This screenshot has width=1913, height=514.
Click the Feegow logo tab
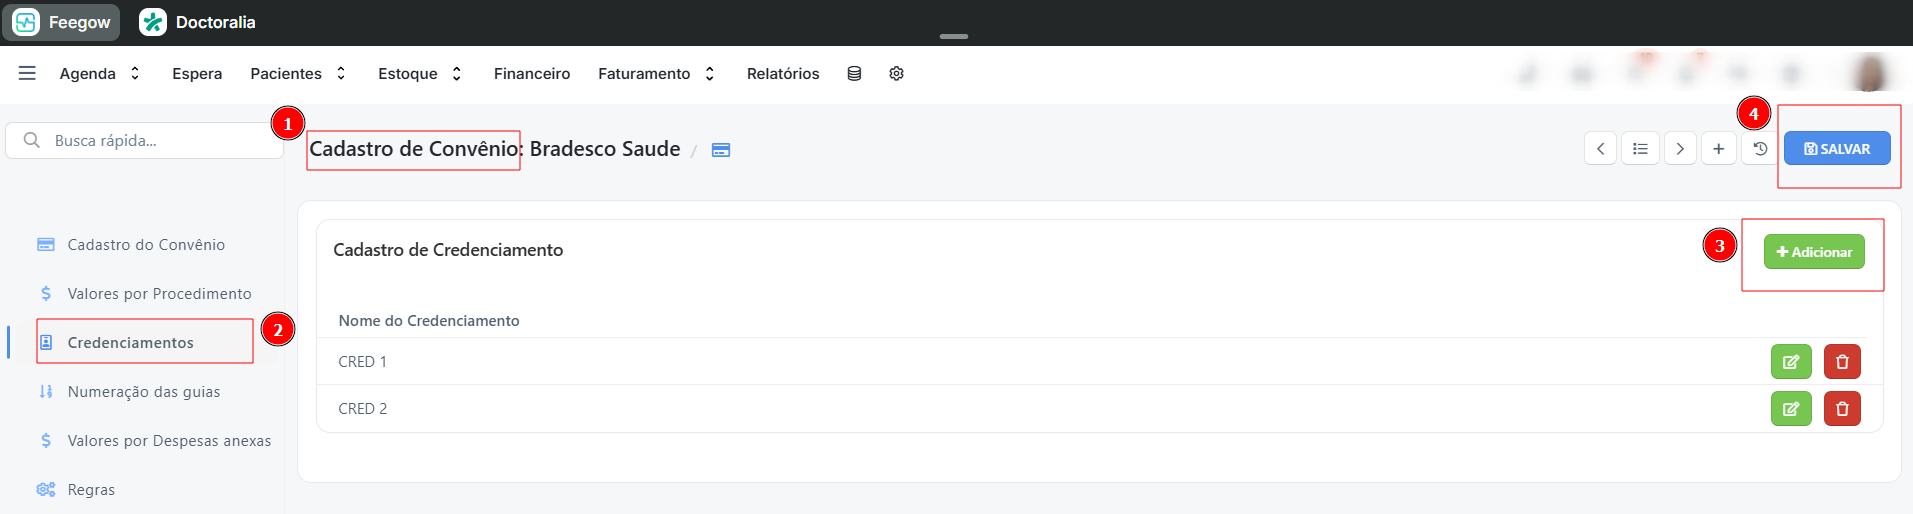(x=62, y=22)
